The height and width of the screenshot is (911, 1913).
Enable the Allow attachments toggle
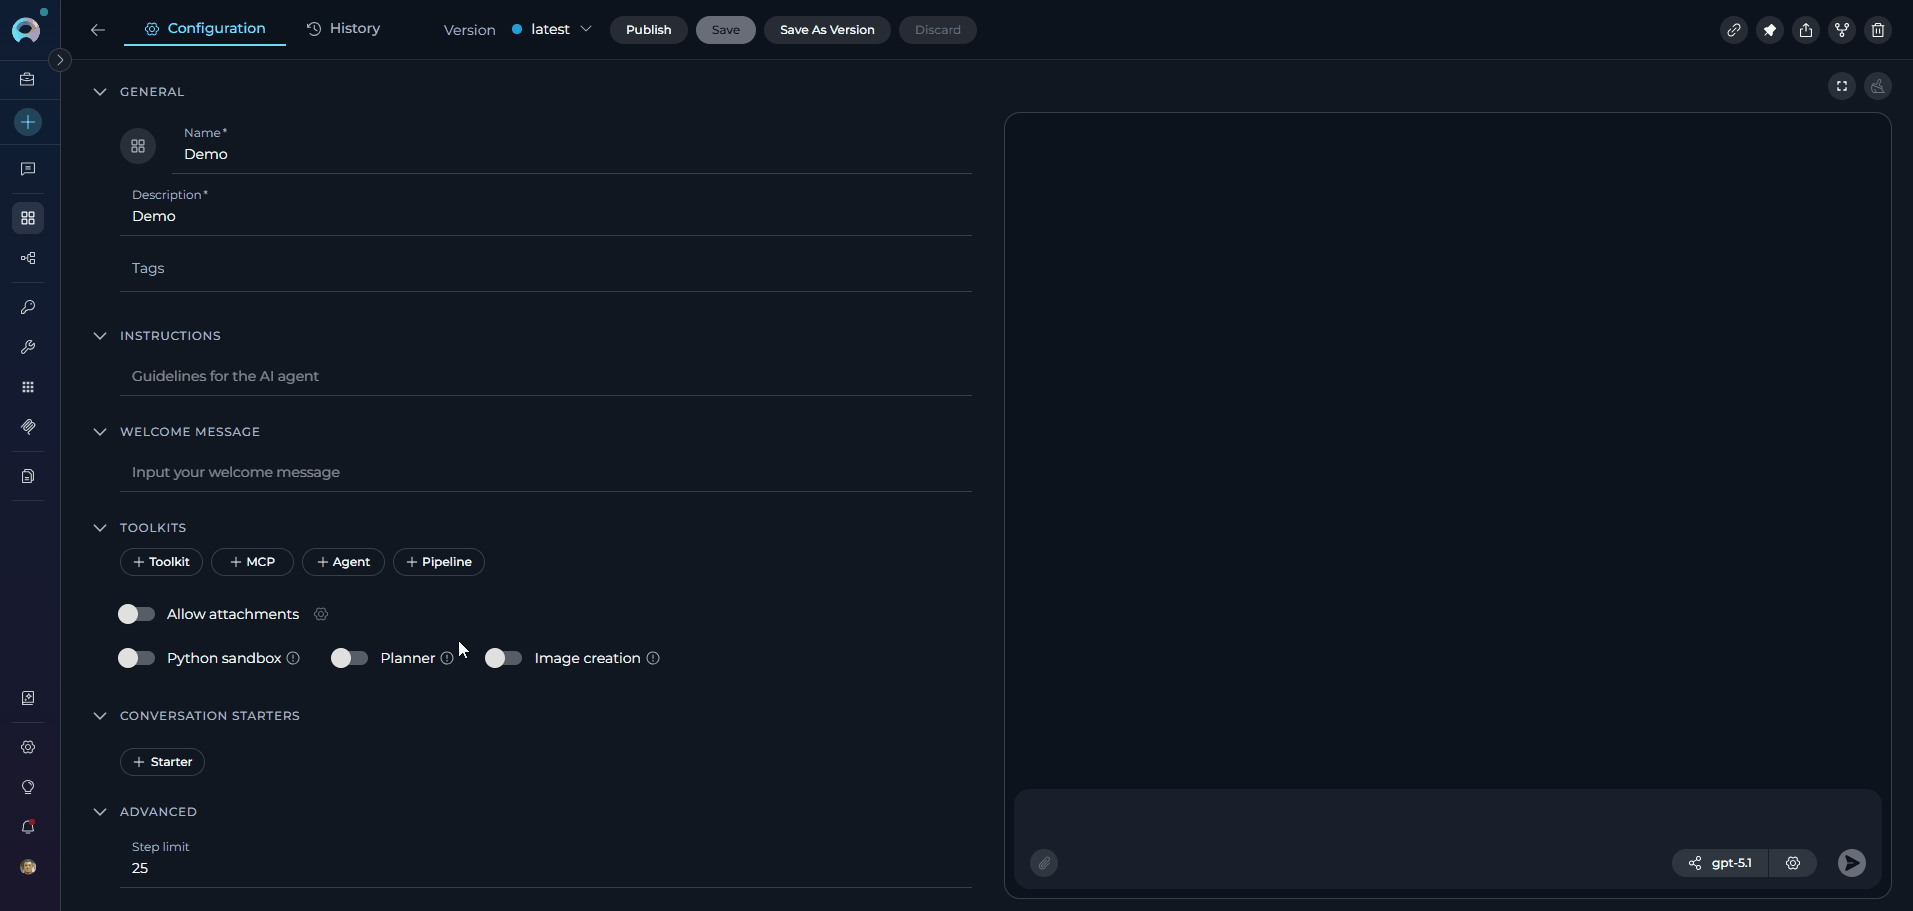click(137, 614)
